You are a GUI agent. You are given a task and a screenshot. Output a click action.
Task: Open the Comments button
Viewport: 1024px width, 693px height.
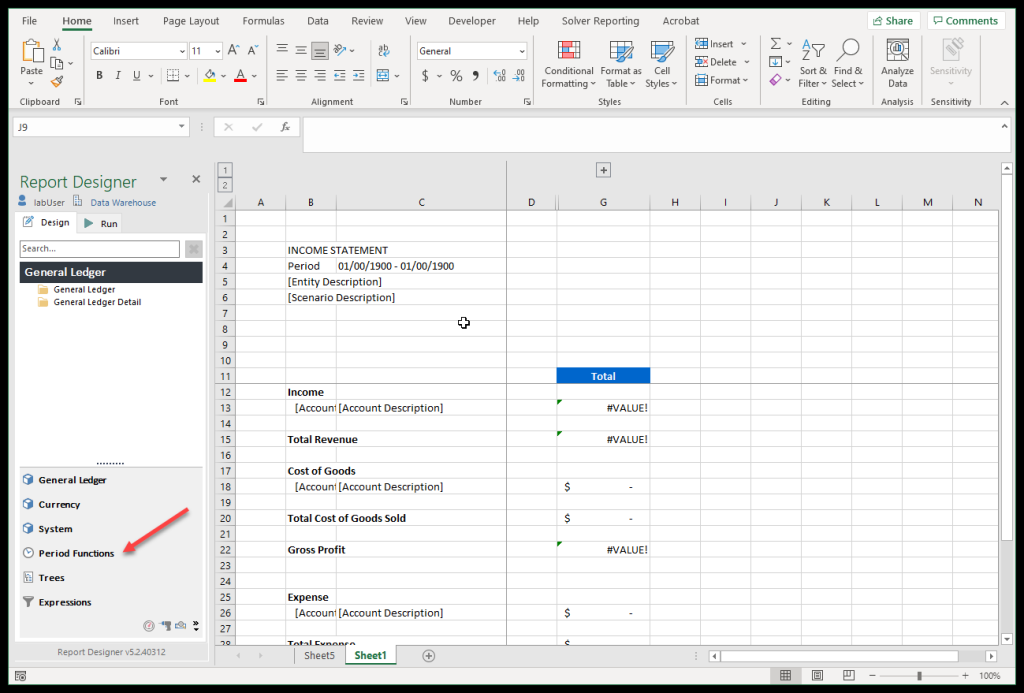(965, 21)
